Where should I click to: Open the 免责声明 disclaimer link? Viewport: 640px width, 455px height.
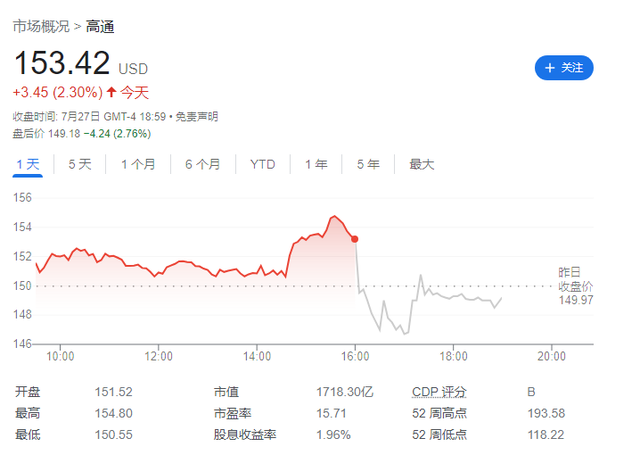click(196, 117)
